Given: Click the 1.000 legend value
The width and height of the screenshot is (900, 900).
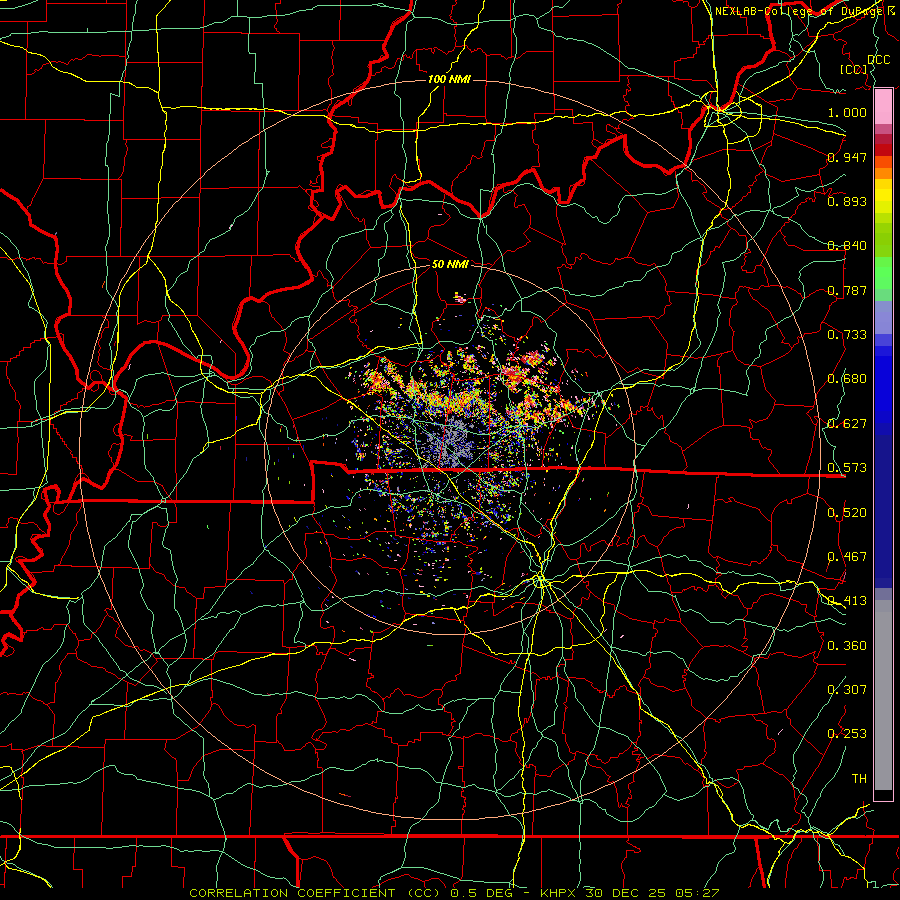Looking at the screenshot, I should tap(847, 112).
